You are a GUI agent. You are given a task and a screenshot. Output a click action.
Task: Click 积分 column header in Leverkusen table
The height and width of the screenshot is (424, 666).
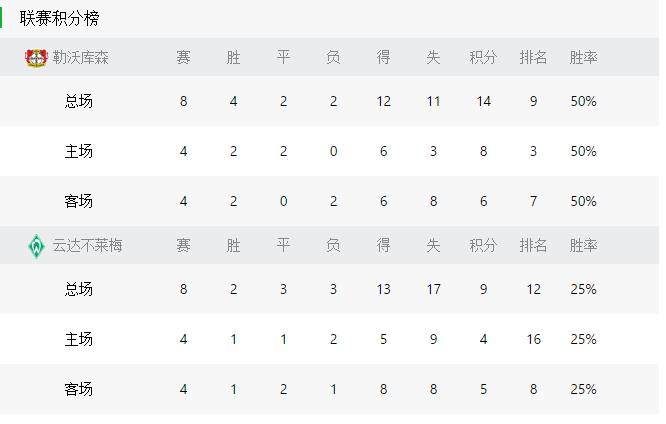483,57
